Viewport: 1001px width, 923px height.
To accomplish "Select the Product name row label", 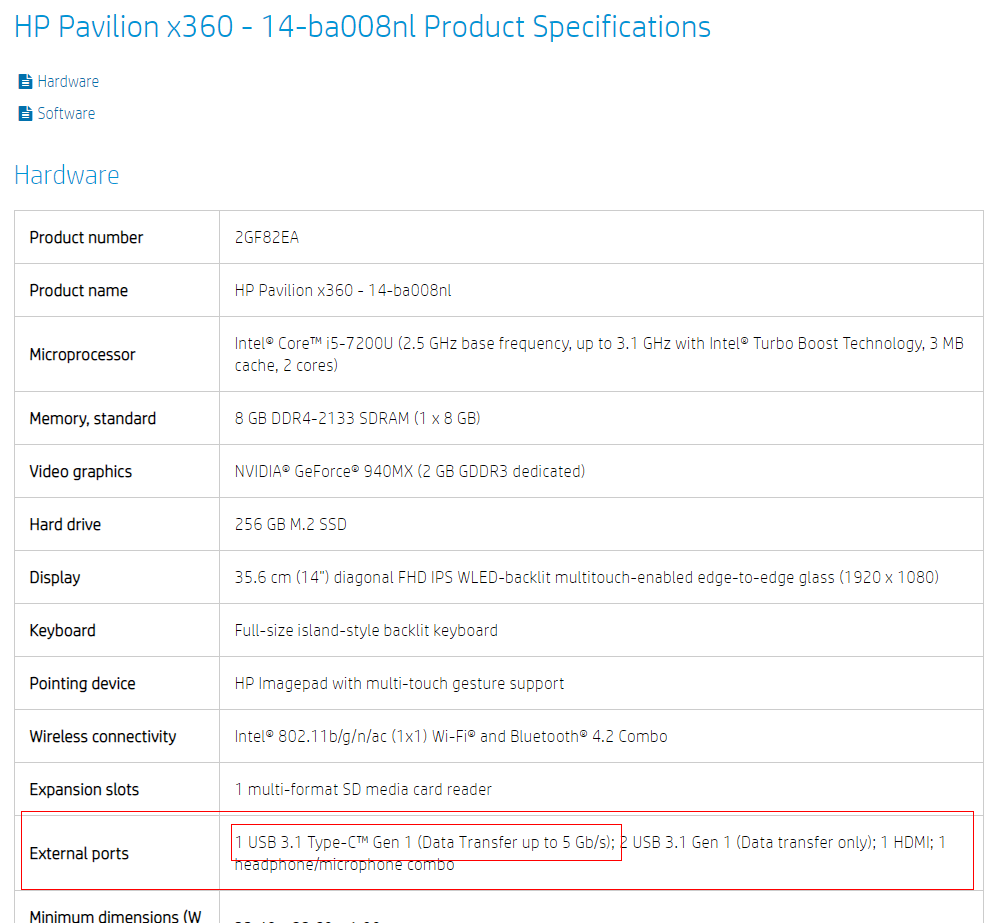I will click(79, 291).
